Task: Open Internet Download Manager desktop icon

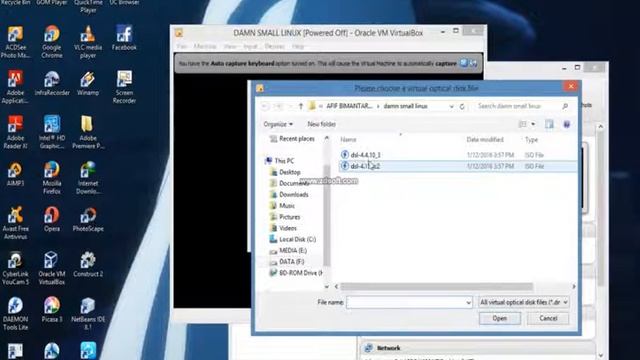Action: click(88, 178)
